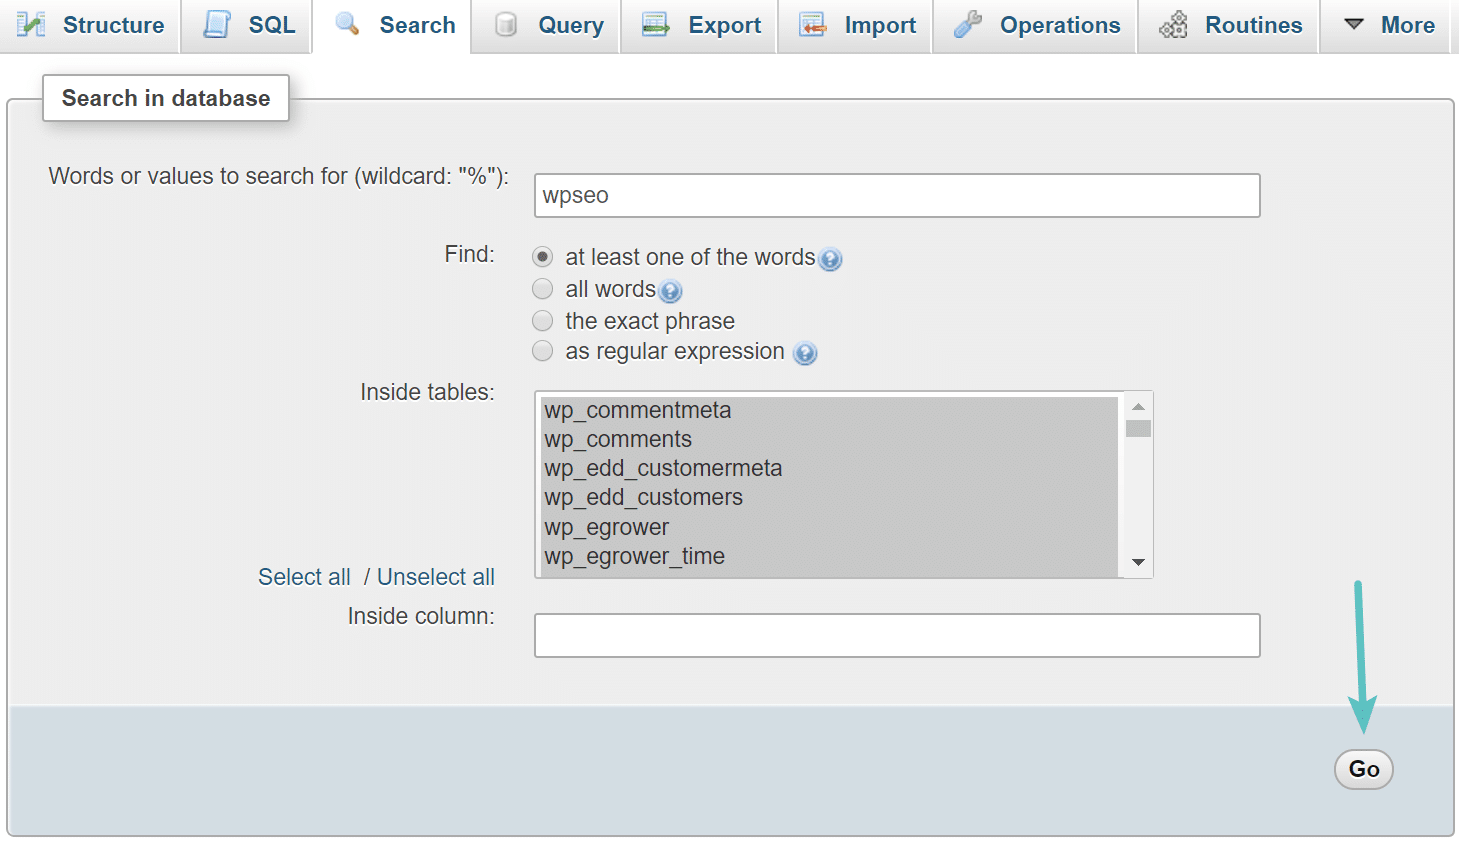Select the 'all words' option
Image resolution: width=1459 pixels, height=847 pixels.
[x=542, y=289]
